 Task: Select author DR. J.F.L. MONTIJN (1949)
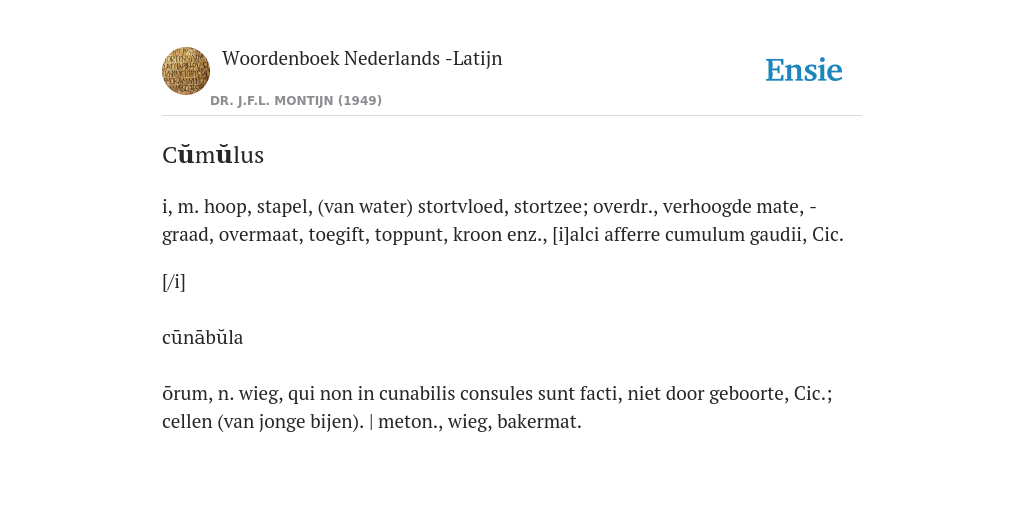296,101
